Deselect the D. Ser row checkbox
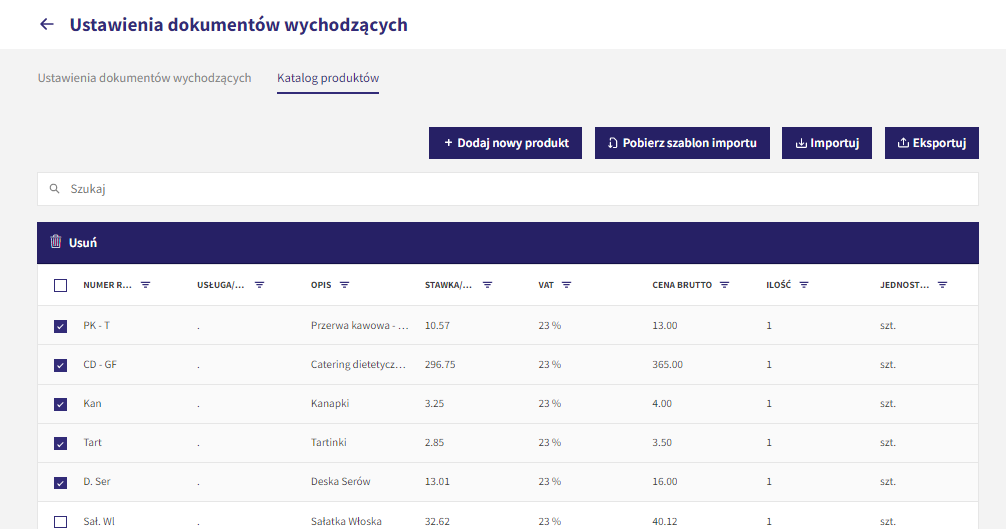This screenshot has height=529, width=1006. 60,483
